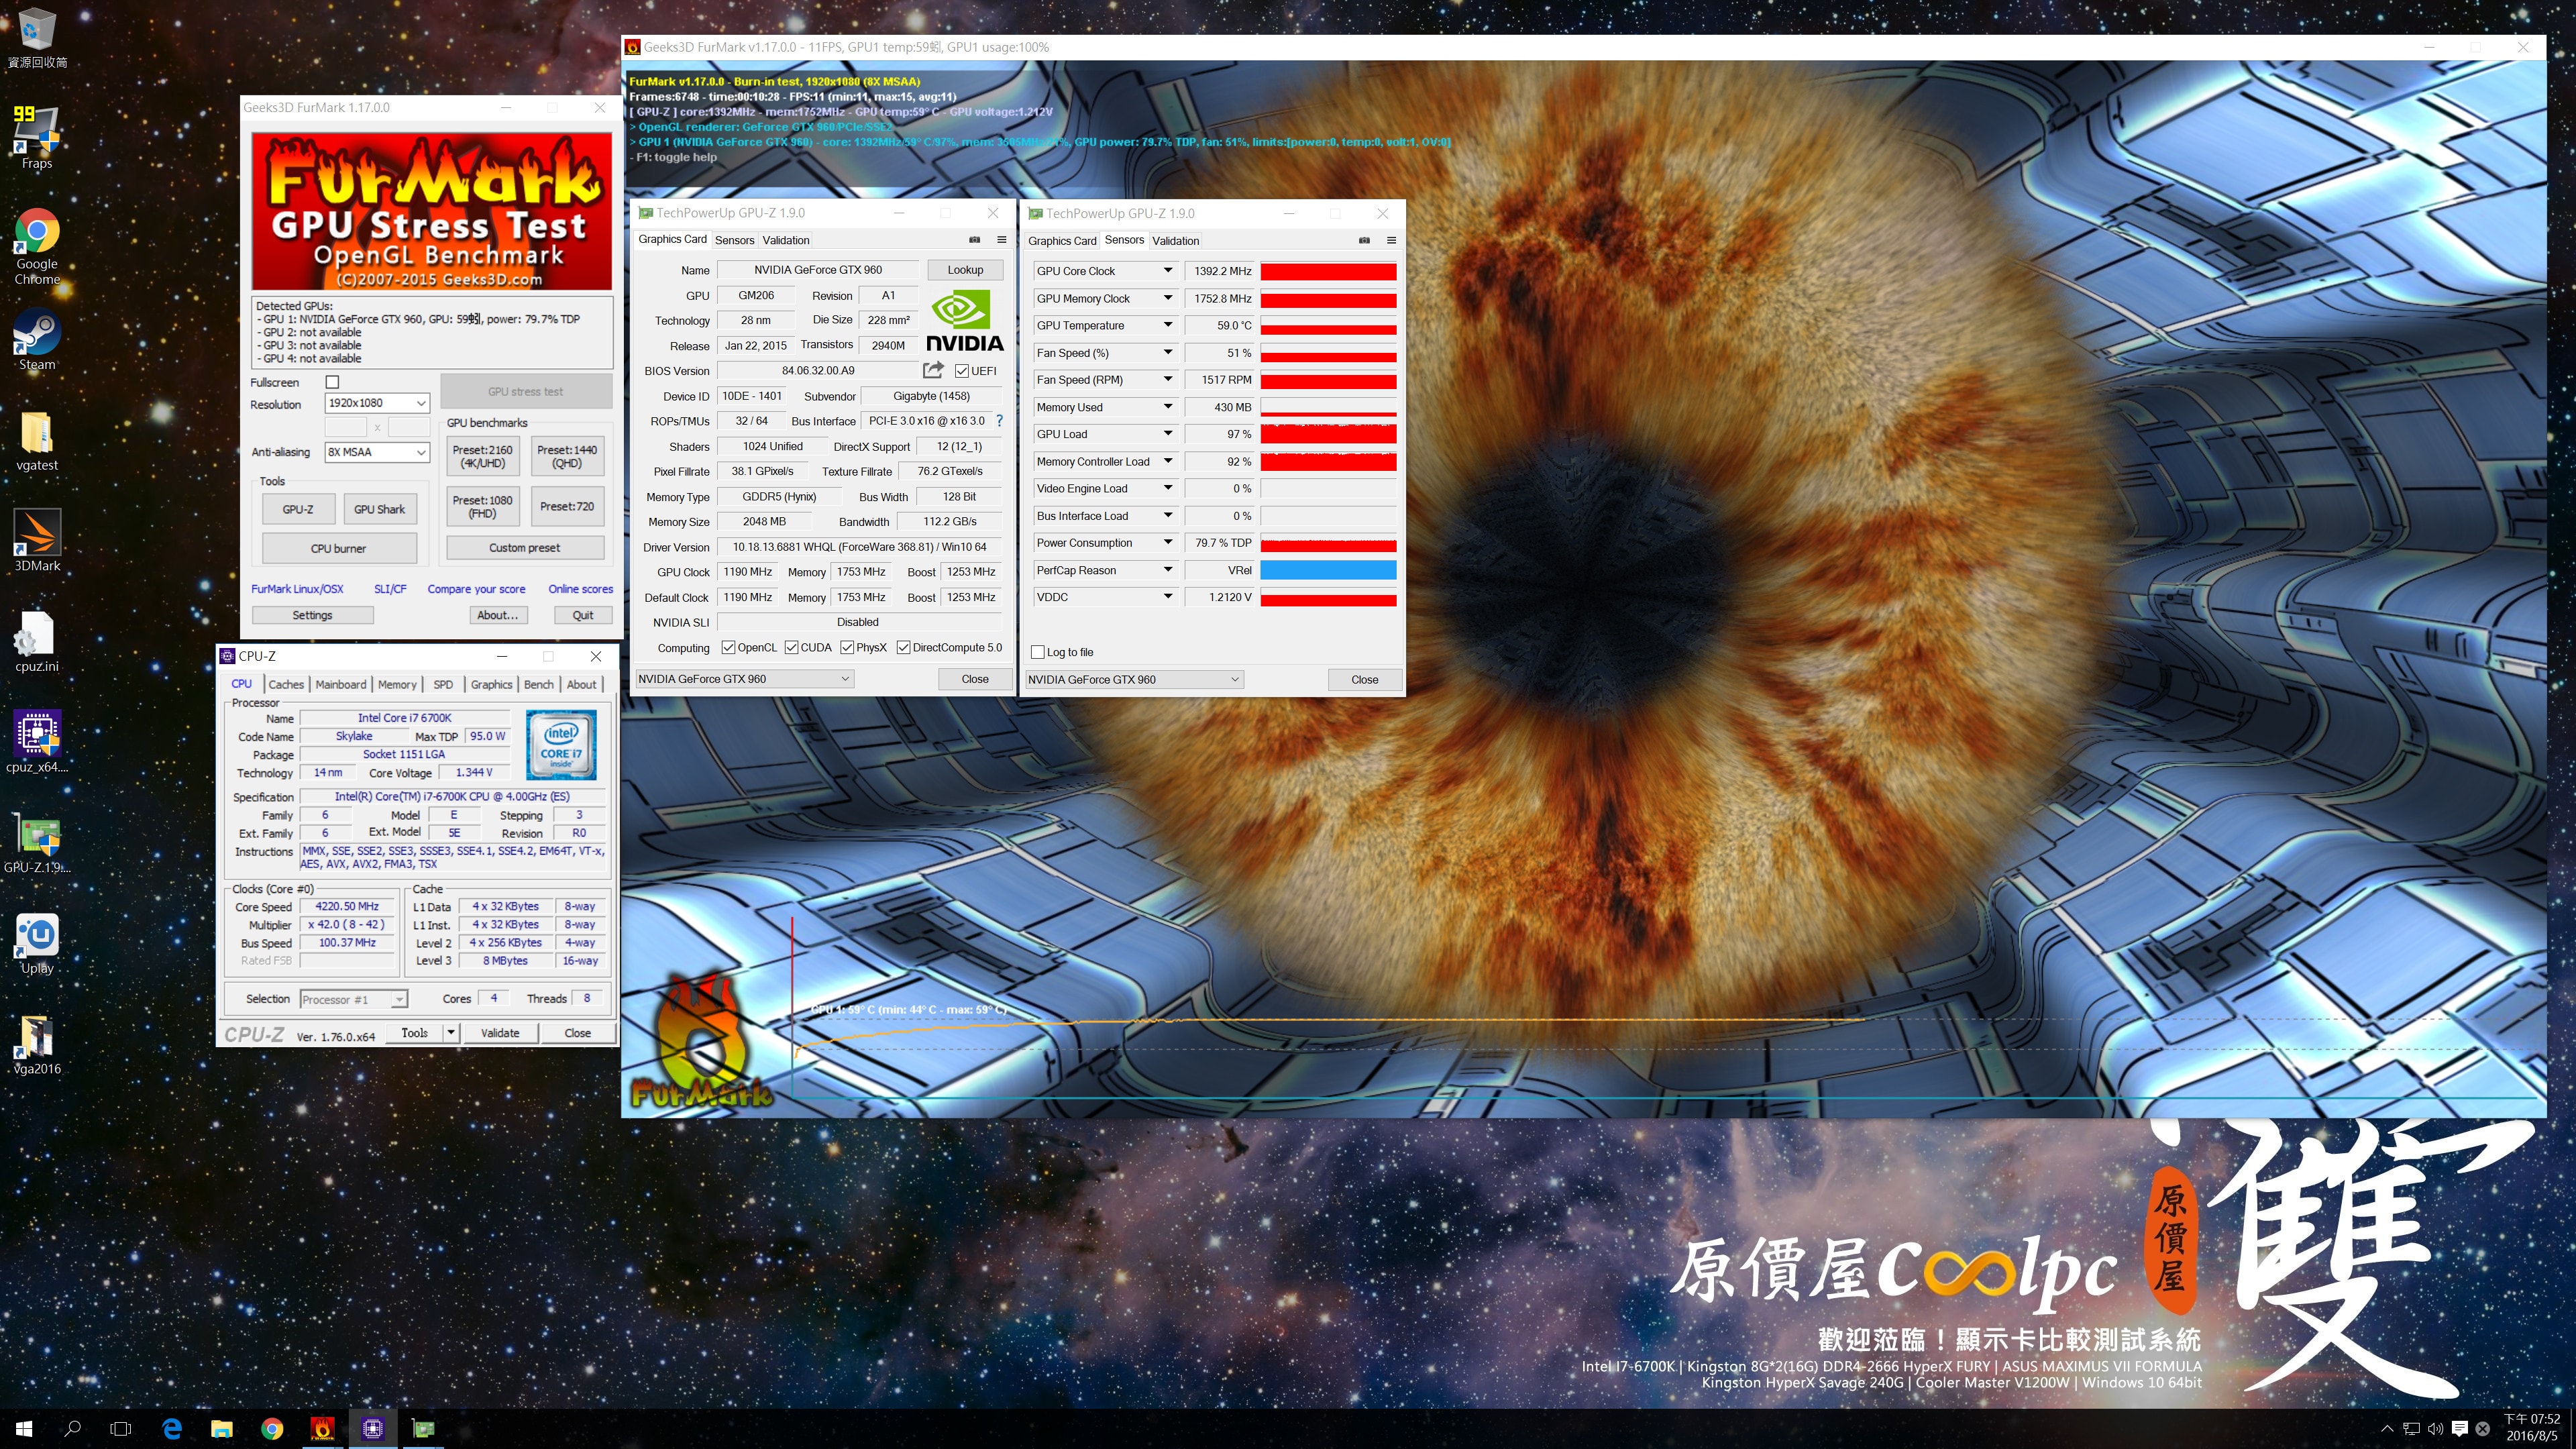Click the Memory Used sensor graph
This screenshot has width=2576, height=1449.
pos(1328,407)
